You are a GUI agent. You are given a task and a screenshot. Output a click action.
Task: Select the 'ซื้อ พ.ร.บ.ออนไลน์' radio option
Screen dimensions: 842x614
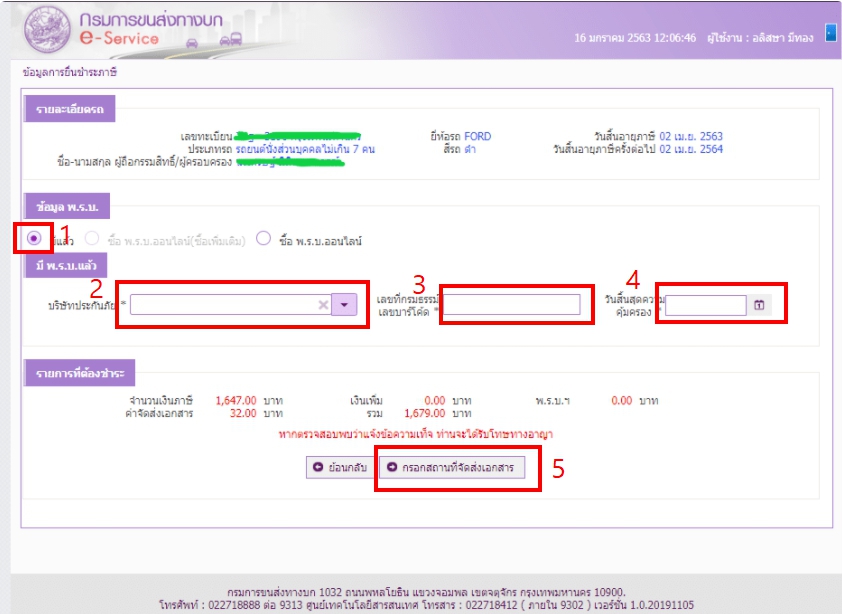[x=263, y=238]
